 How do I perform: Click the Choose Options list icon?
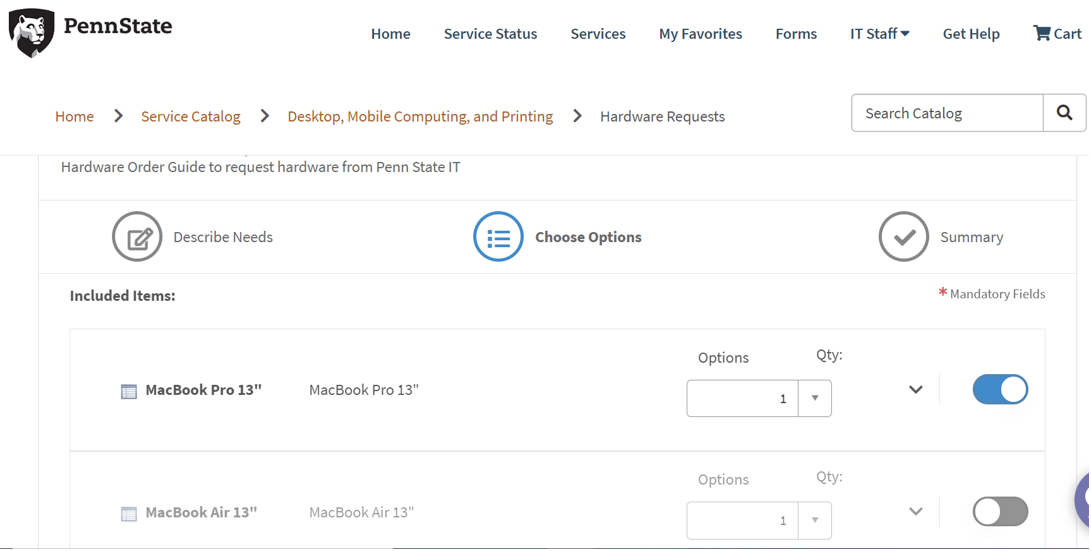click(498, 237)
